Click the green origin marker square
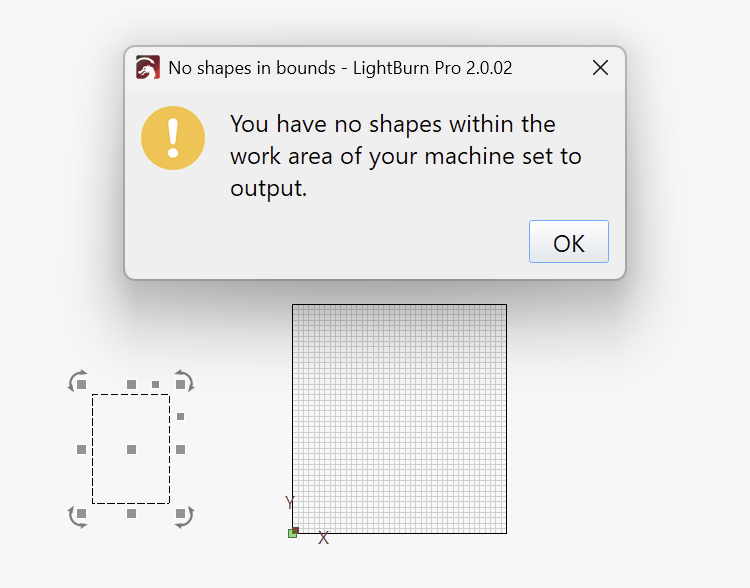This screenshot has height=588, width=750. pos(292,533)
